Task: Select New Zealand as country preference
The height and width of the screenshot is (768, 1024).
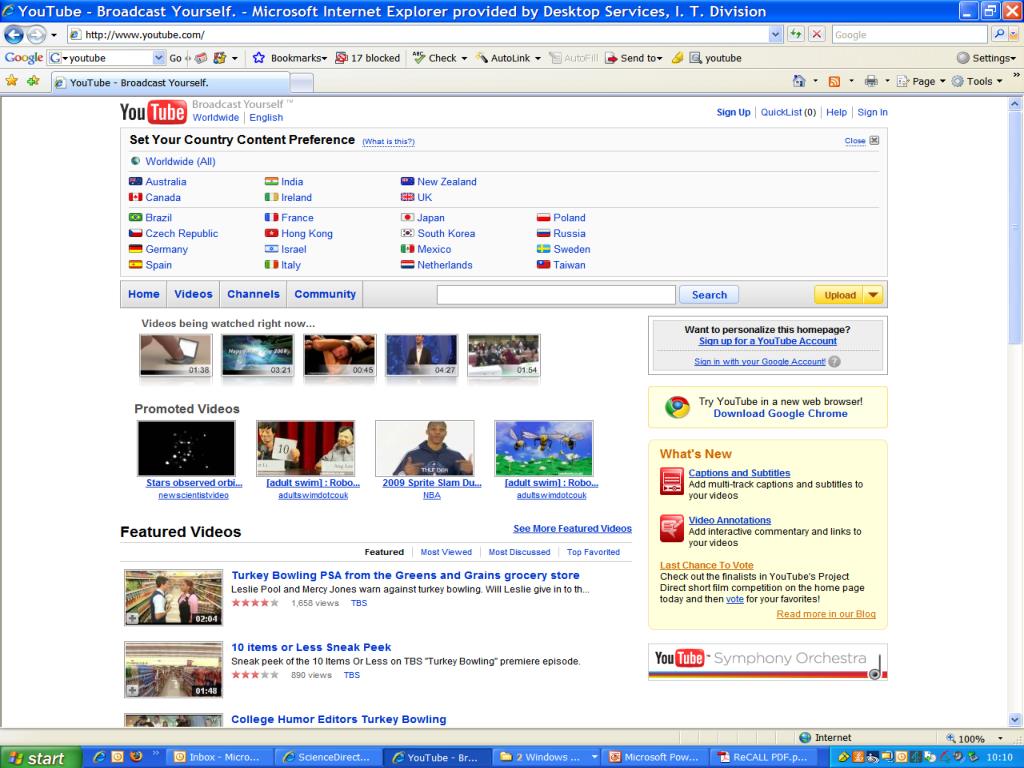Action: pyautogui.click(x=447, y=182)
